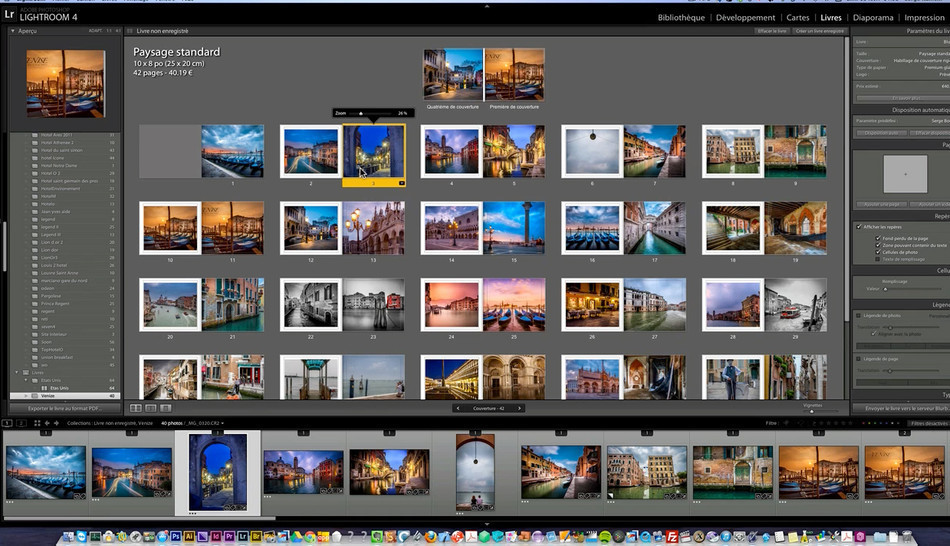Collapse the Aperçu panel triangle
950x546 pixels.
pos(13,31)
